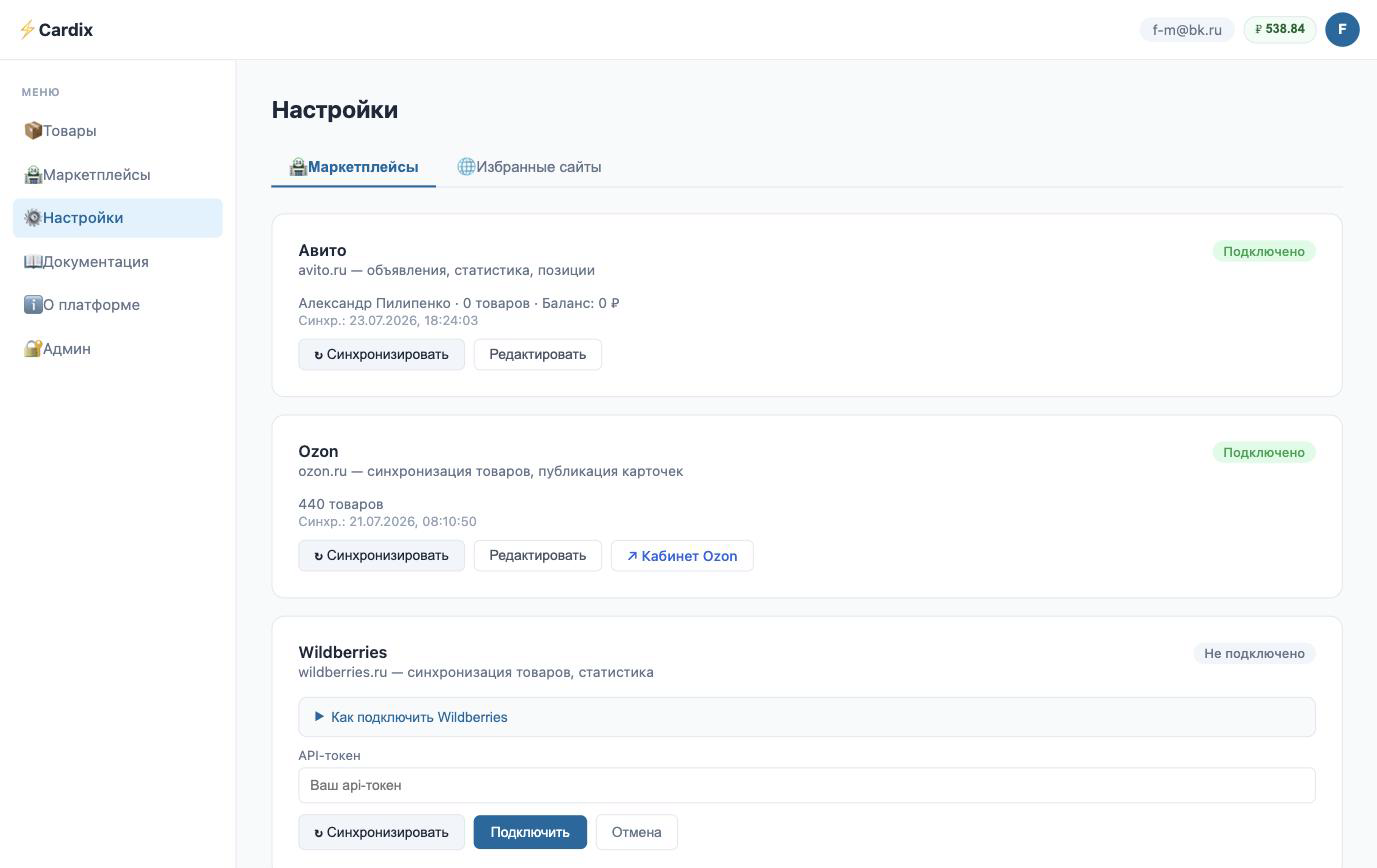1377x868 pixels.
Task: Focus the API-токен input field
Action: tap(807, 785)
